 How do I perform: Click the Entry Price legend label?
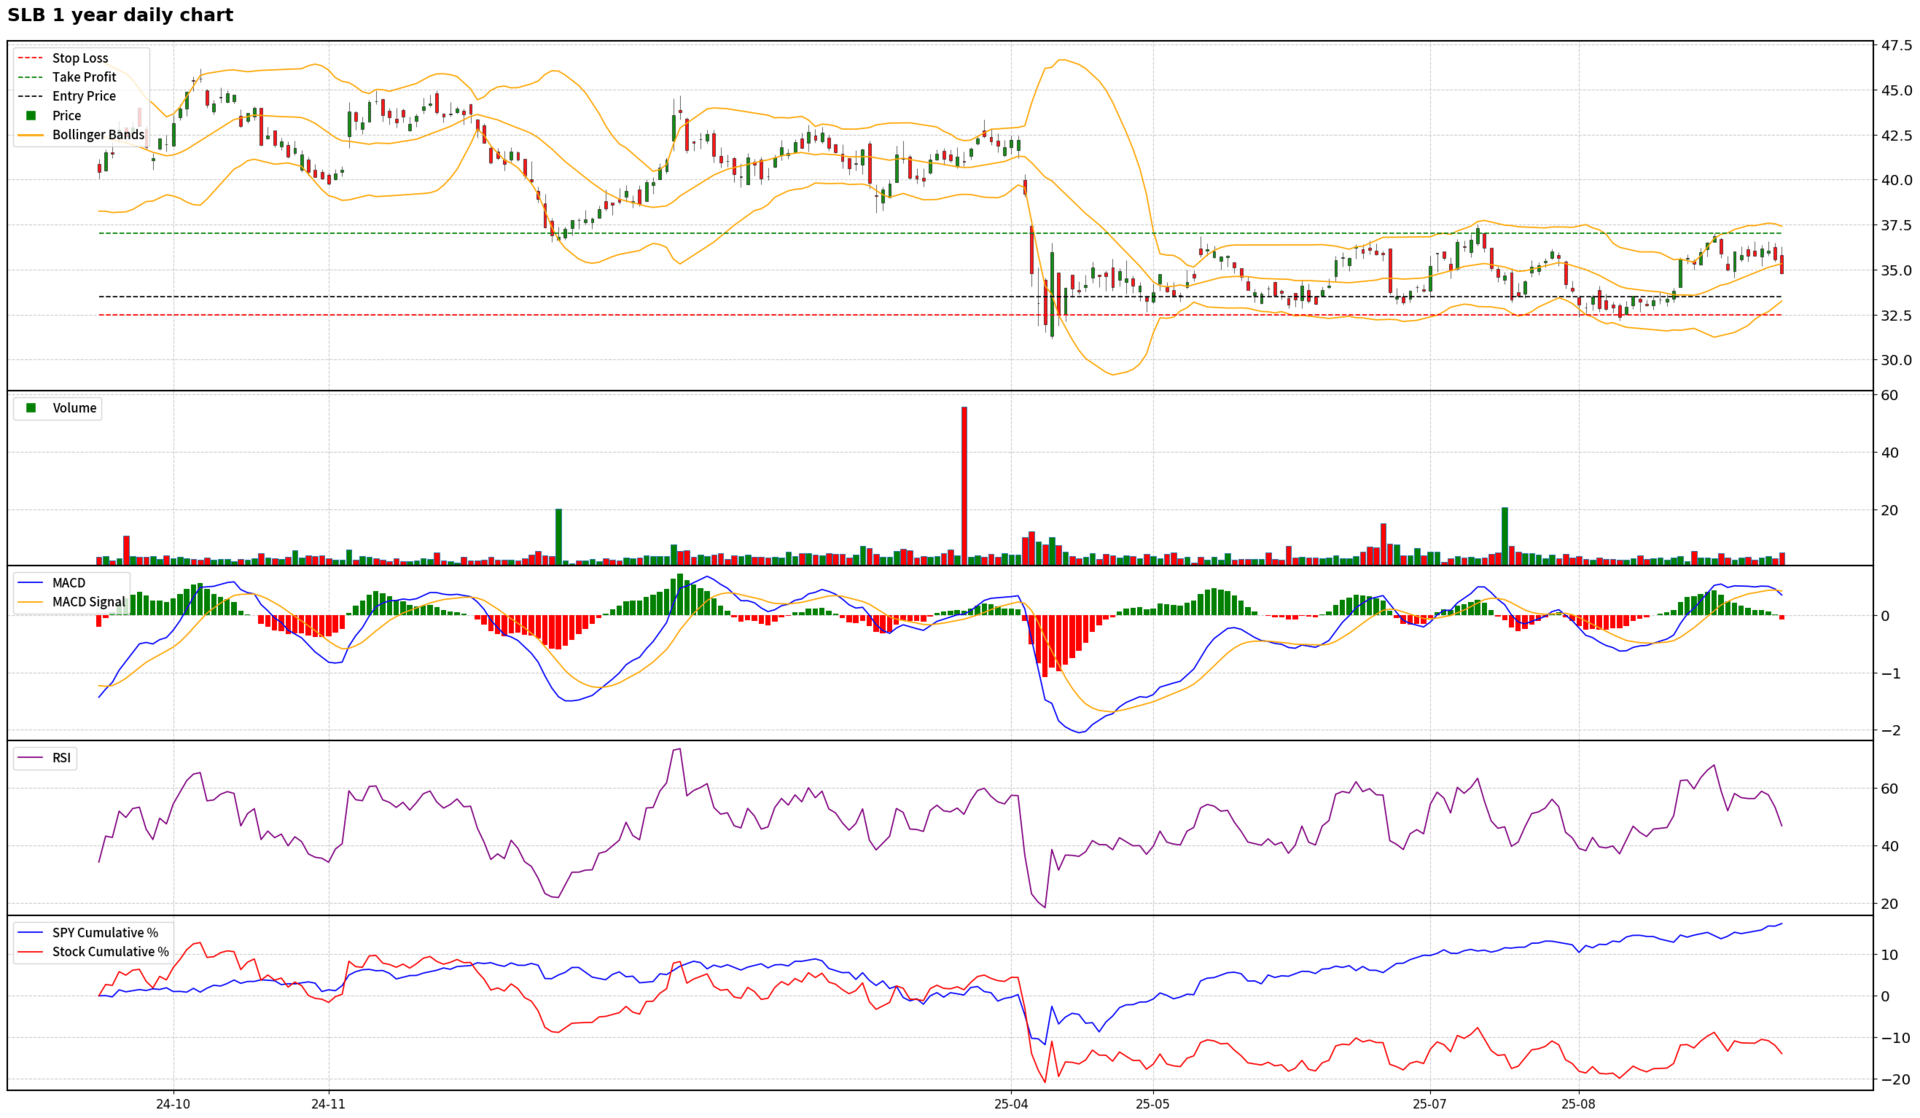pos(84,96)
